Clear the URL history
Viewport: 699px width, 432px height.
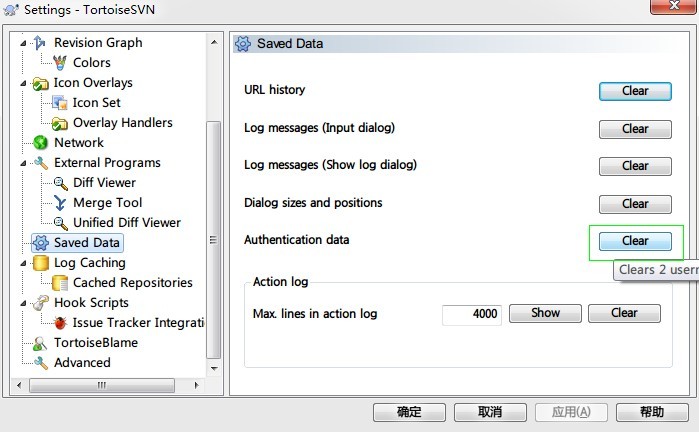[635, 91]
